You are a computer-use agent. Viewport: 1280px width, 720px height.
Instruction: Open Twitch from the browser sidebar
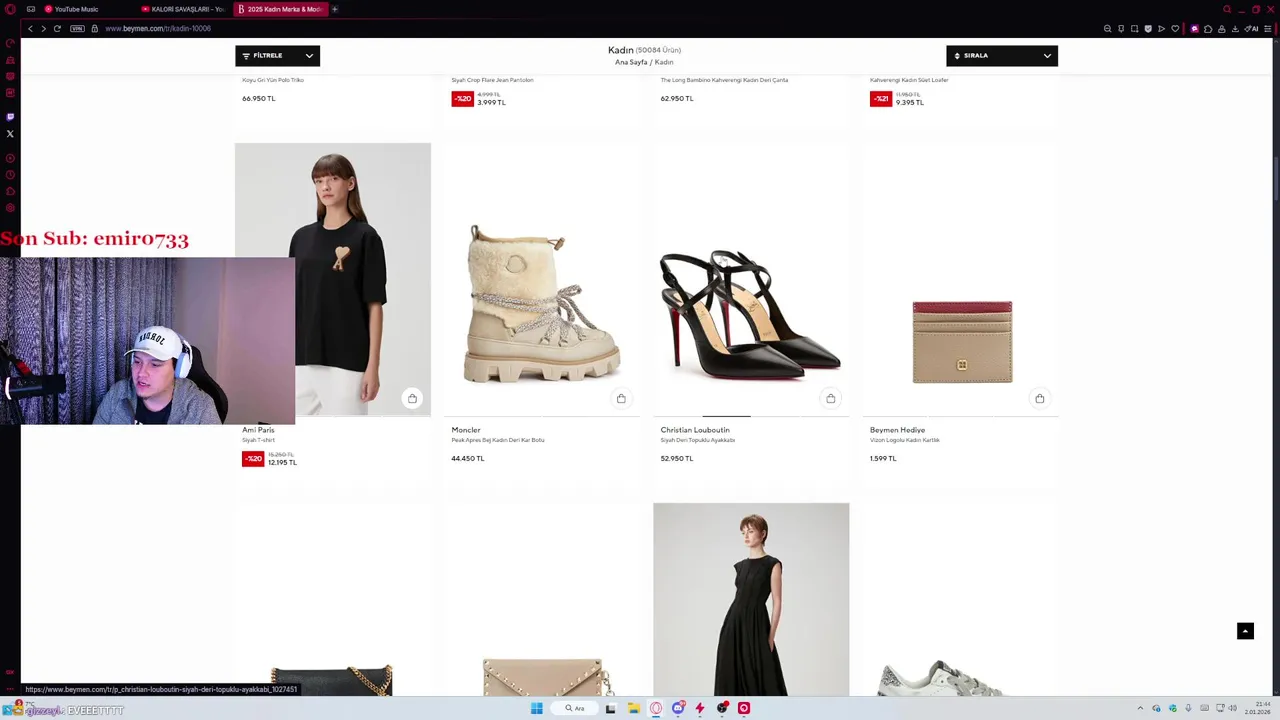point(10,117)
